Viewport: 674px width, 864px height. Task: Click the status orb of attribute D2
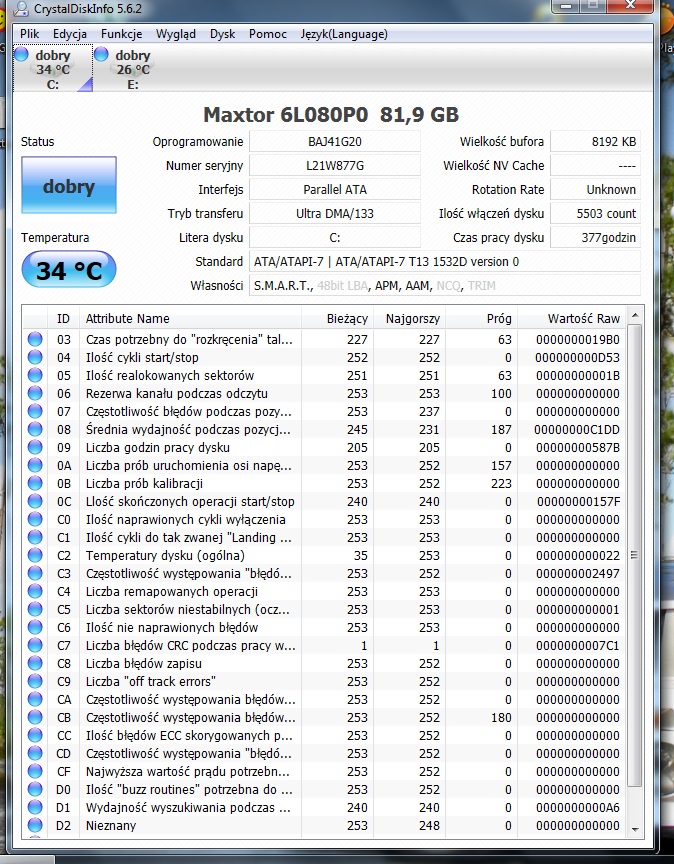pyautogui.click(x=35, y=825)
